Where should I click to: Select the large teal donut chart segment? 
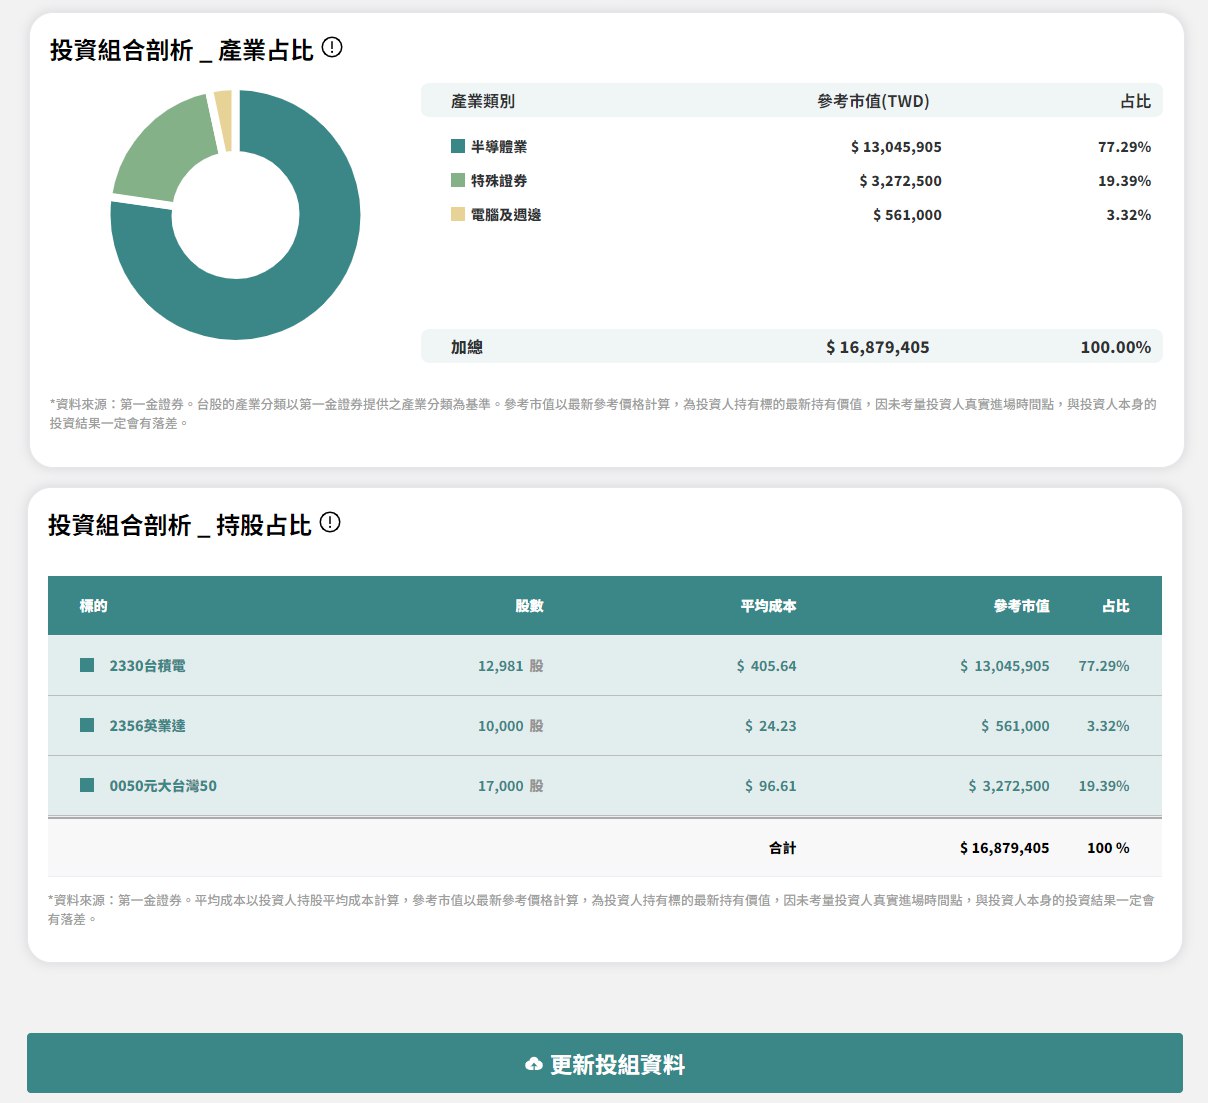[x=300, y=290]
